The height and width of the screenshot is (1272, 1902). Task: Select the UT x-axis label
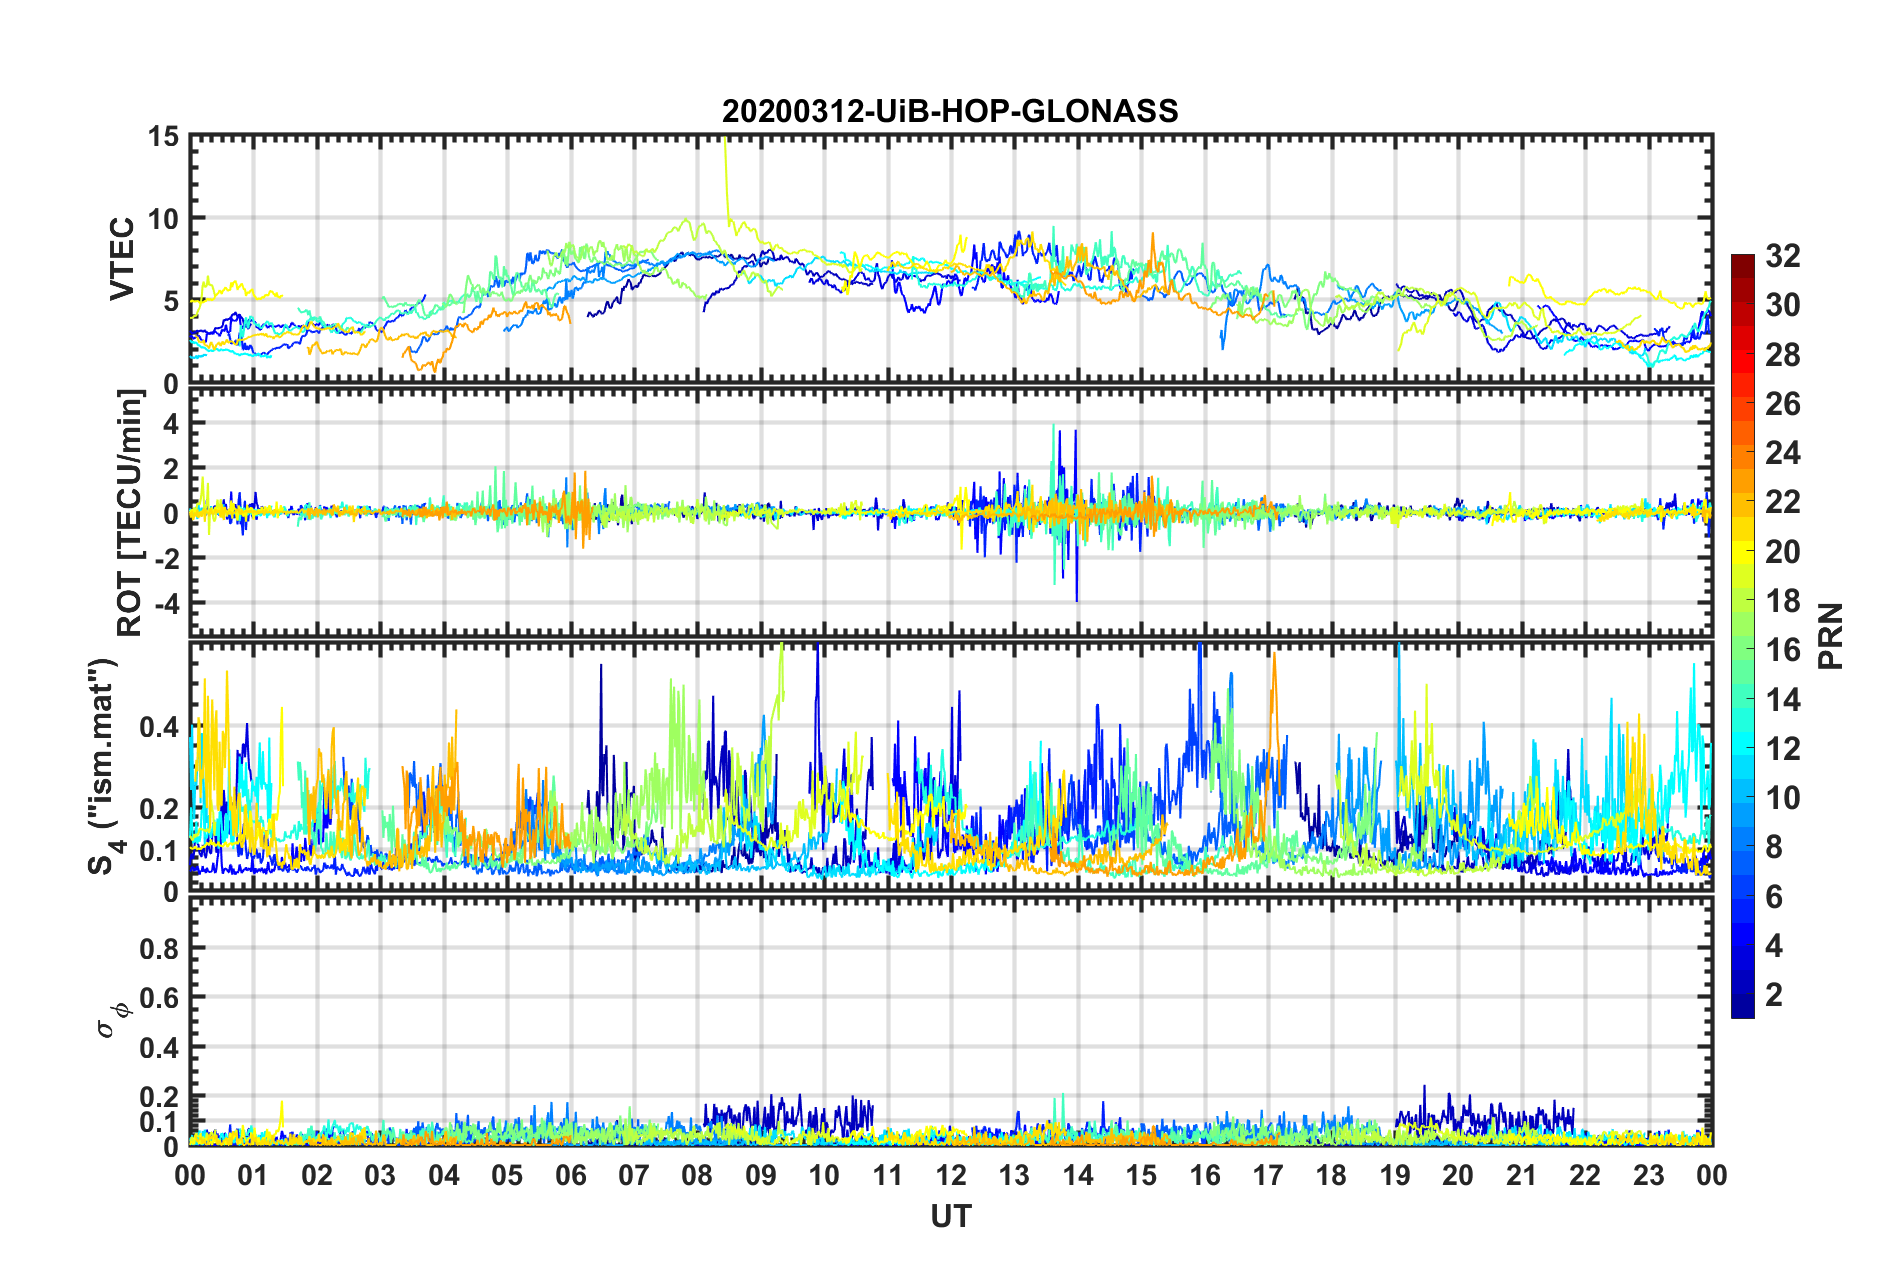(x=950, y=1216)
